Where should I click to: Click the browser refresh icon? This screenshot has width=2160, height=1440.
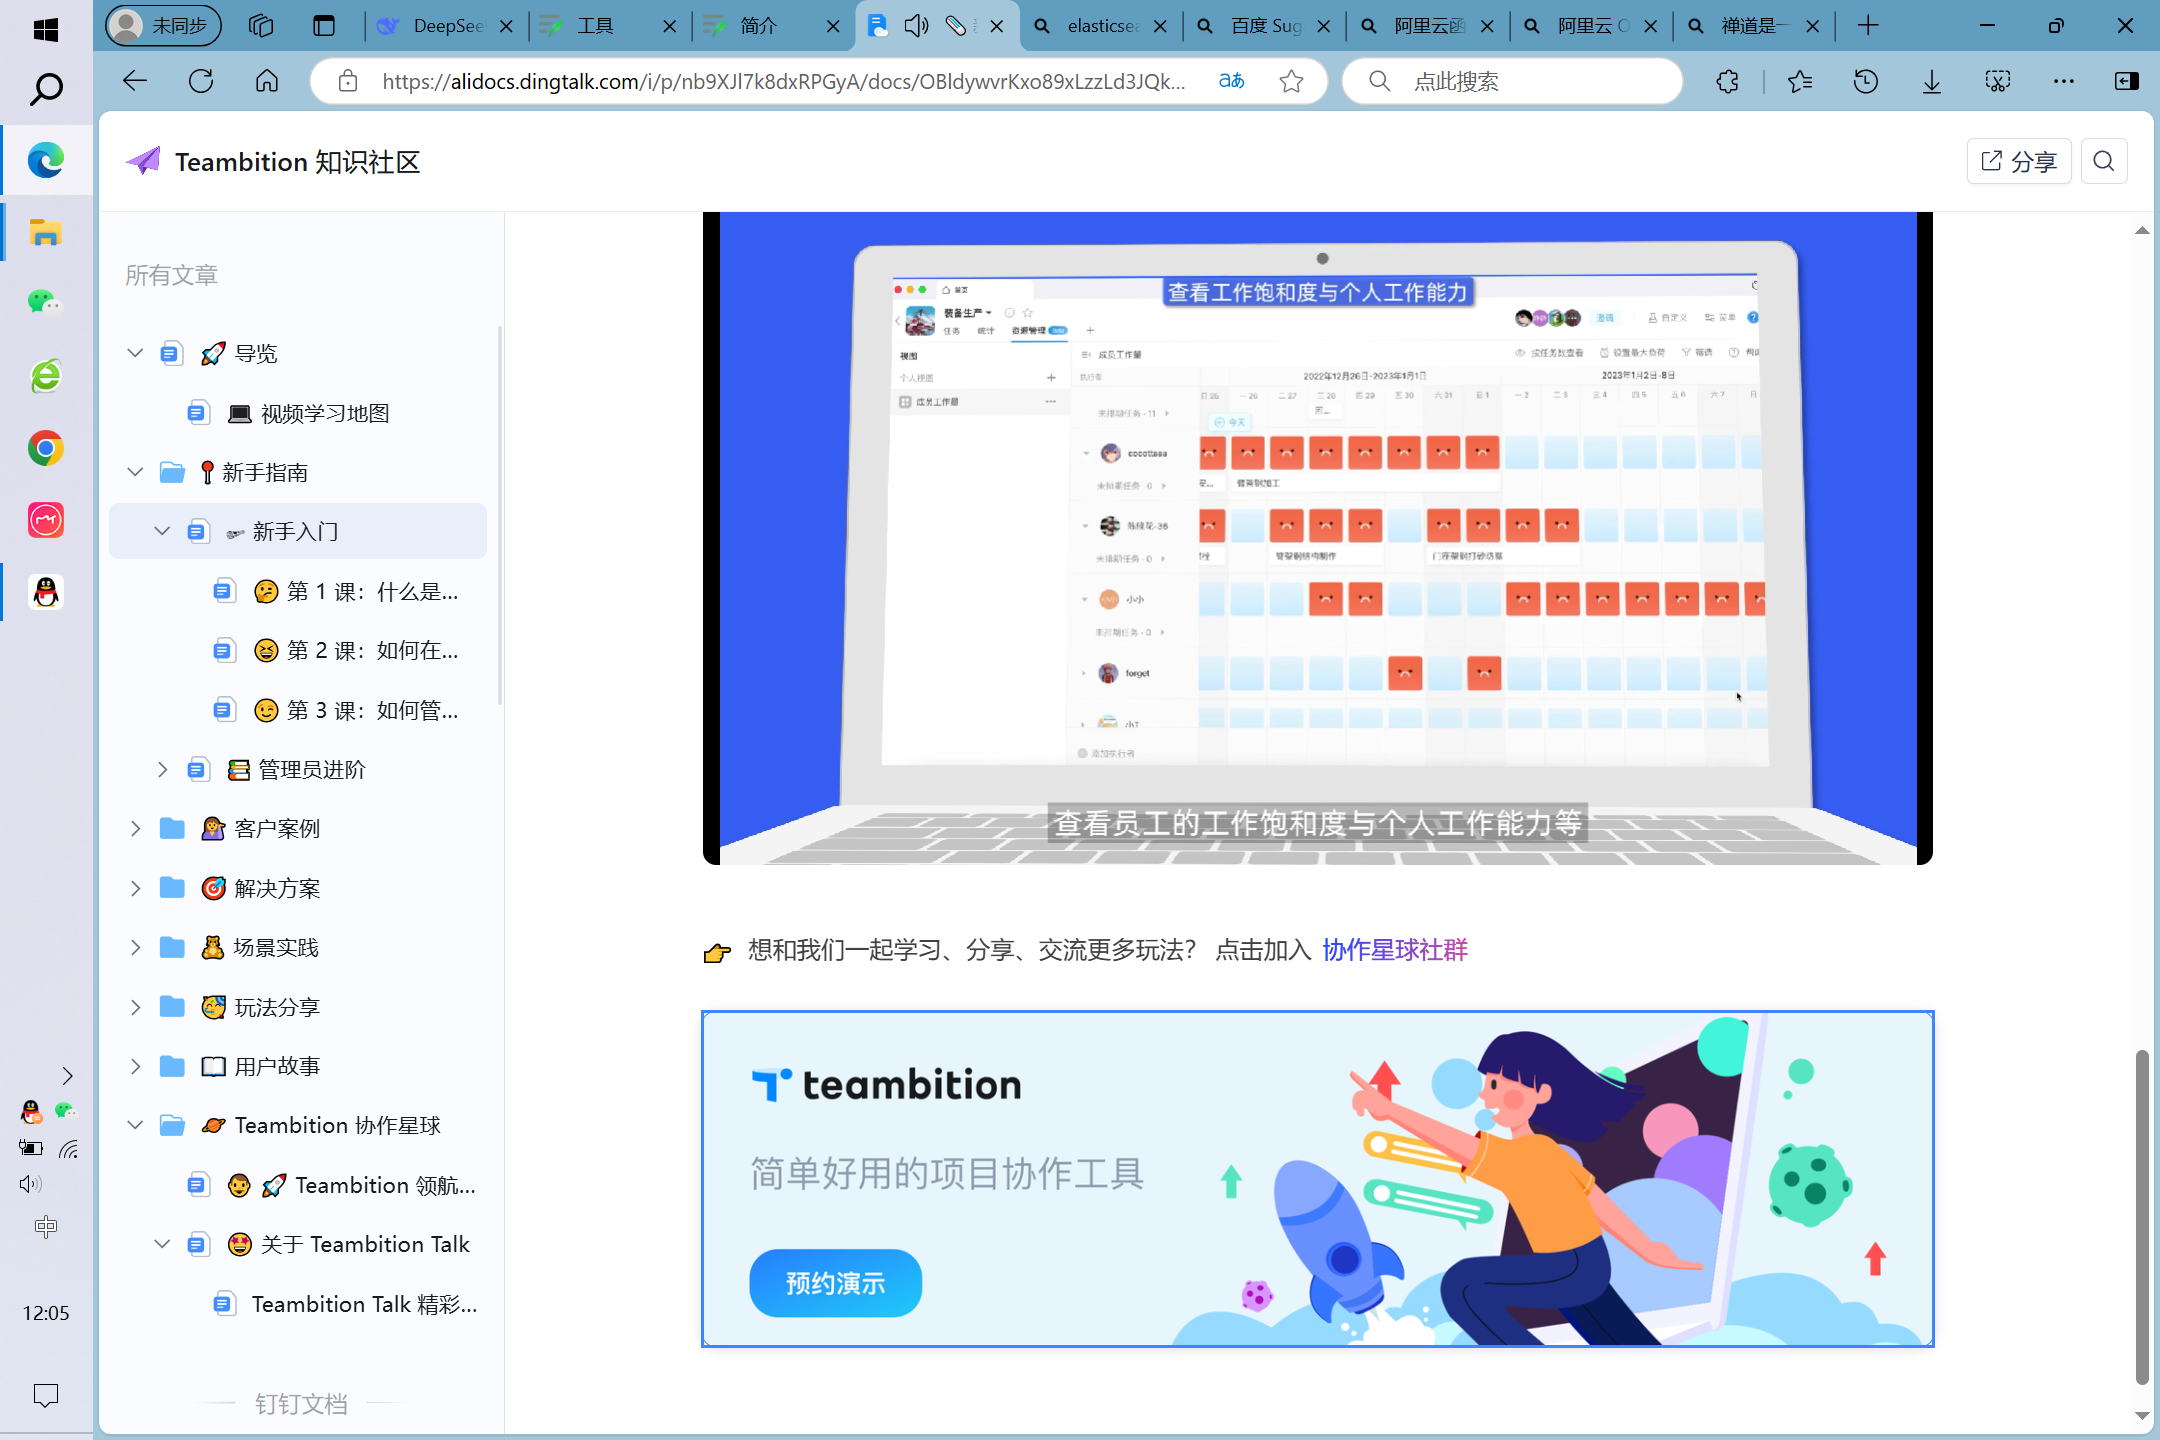click(x=201, y=81)
